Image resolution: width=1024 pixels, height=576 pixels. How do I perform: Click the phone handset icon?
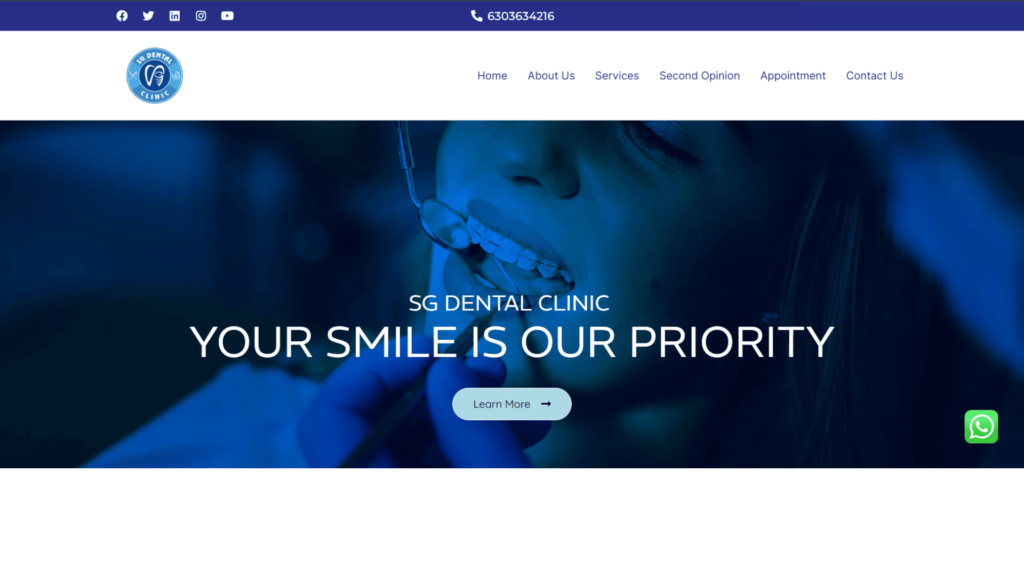477,16
